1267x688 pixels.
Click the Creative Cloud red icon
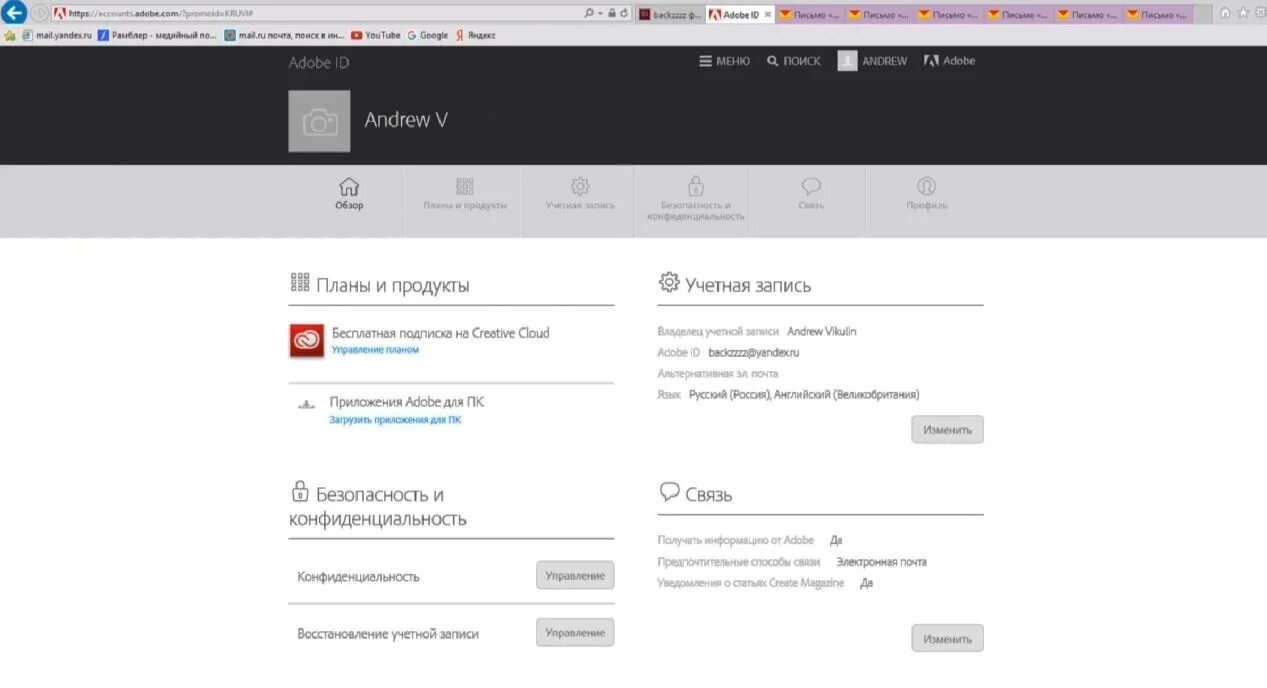coord(306,341)
